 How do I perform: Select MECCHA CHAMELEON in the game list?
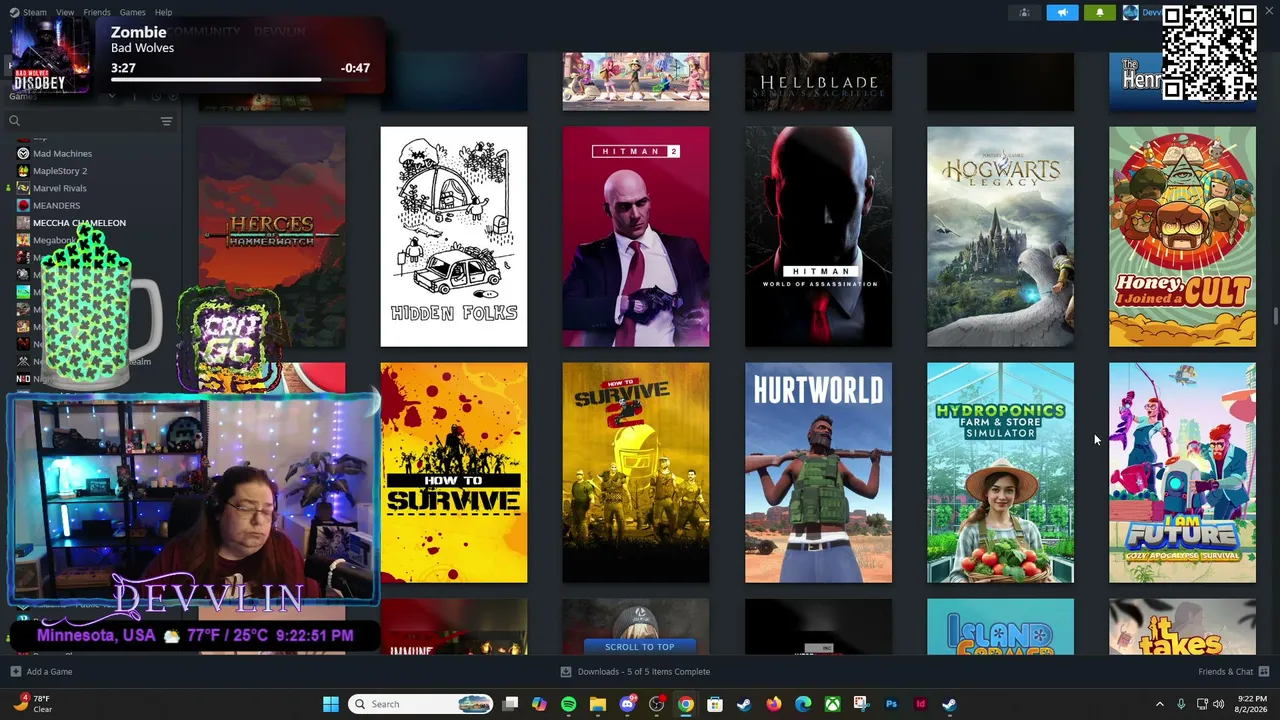[x=79, y=223]
